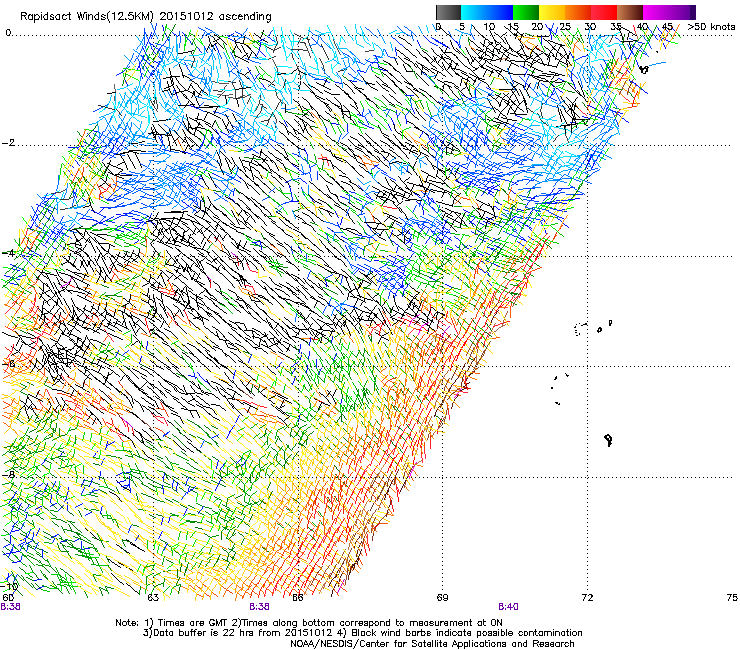The height and width of the screenshot is (650, 740).
Task: Click the brown 35-40 knots legend segment
Action: (x=630, y=12)
